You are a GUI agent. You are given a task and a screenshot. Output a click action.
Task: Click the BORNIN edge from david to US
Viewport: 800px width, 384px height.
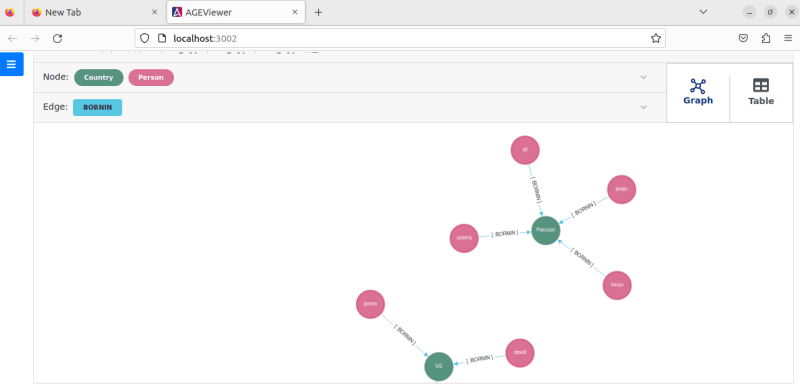(480, 359)
